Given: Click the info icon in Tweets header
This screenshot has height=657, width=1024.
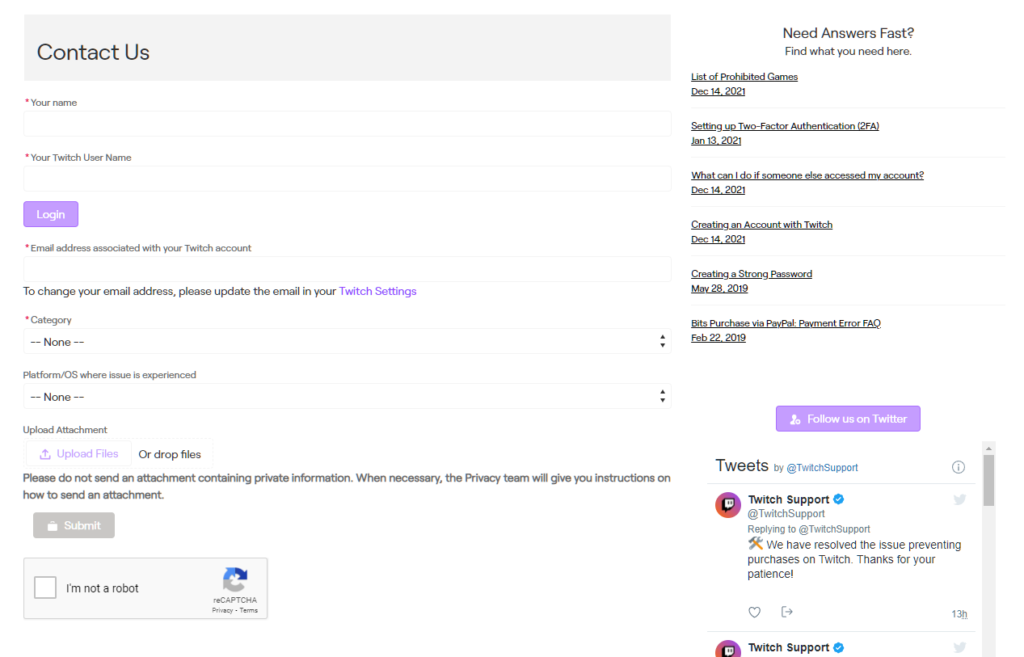Looking at the screenshot, I should click(x=958, y=467).
